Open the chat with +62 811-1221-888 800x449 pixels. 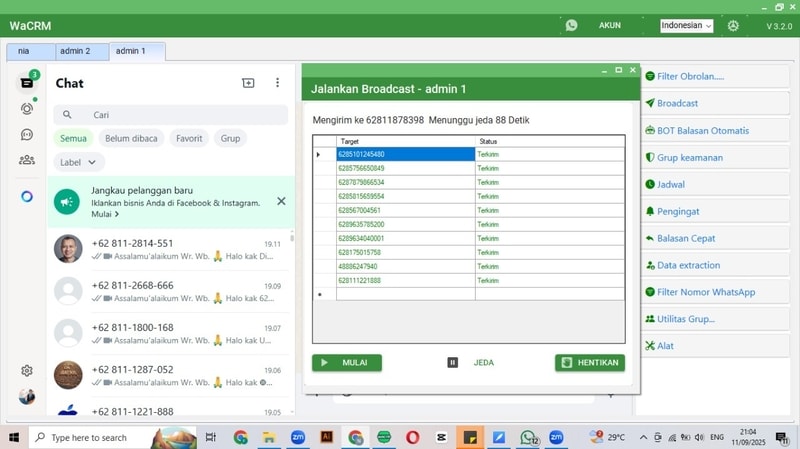(x=170, y=409)
